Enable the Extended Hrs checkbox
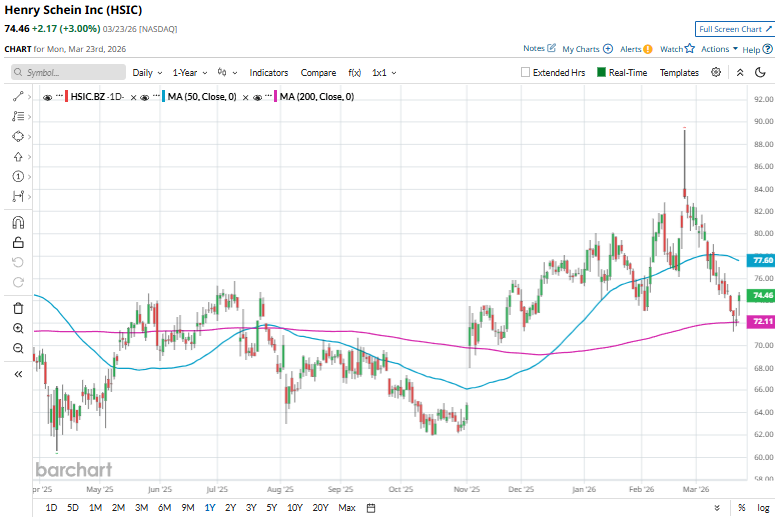Image resolution: width=775 pixels, height=525 pixels. (525, 73)
